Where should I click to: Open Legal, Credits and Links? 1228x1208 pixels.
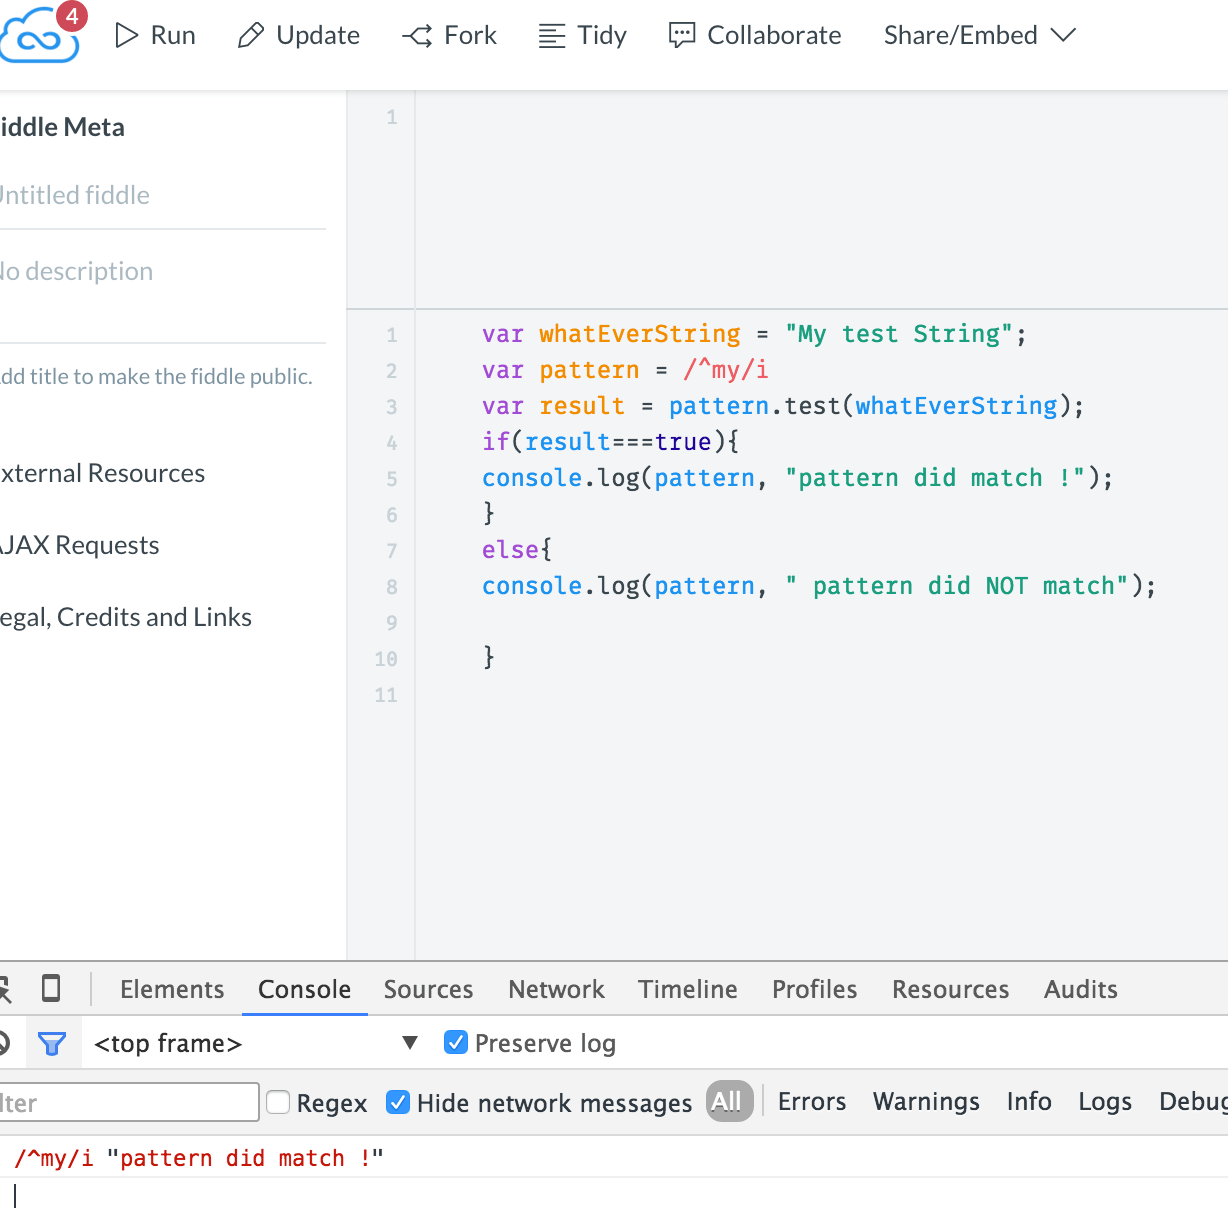coord(126,617)
